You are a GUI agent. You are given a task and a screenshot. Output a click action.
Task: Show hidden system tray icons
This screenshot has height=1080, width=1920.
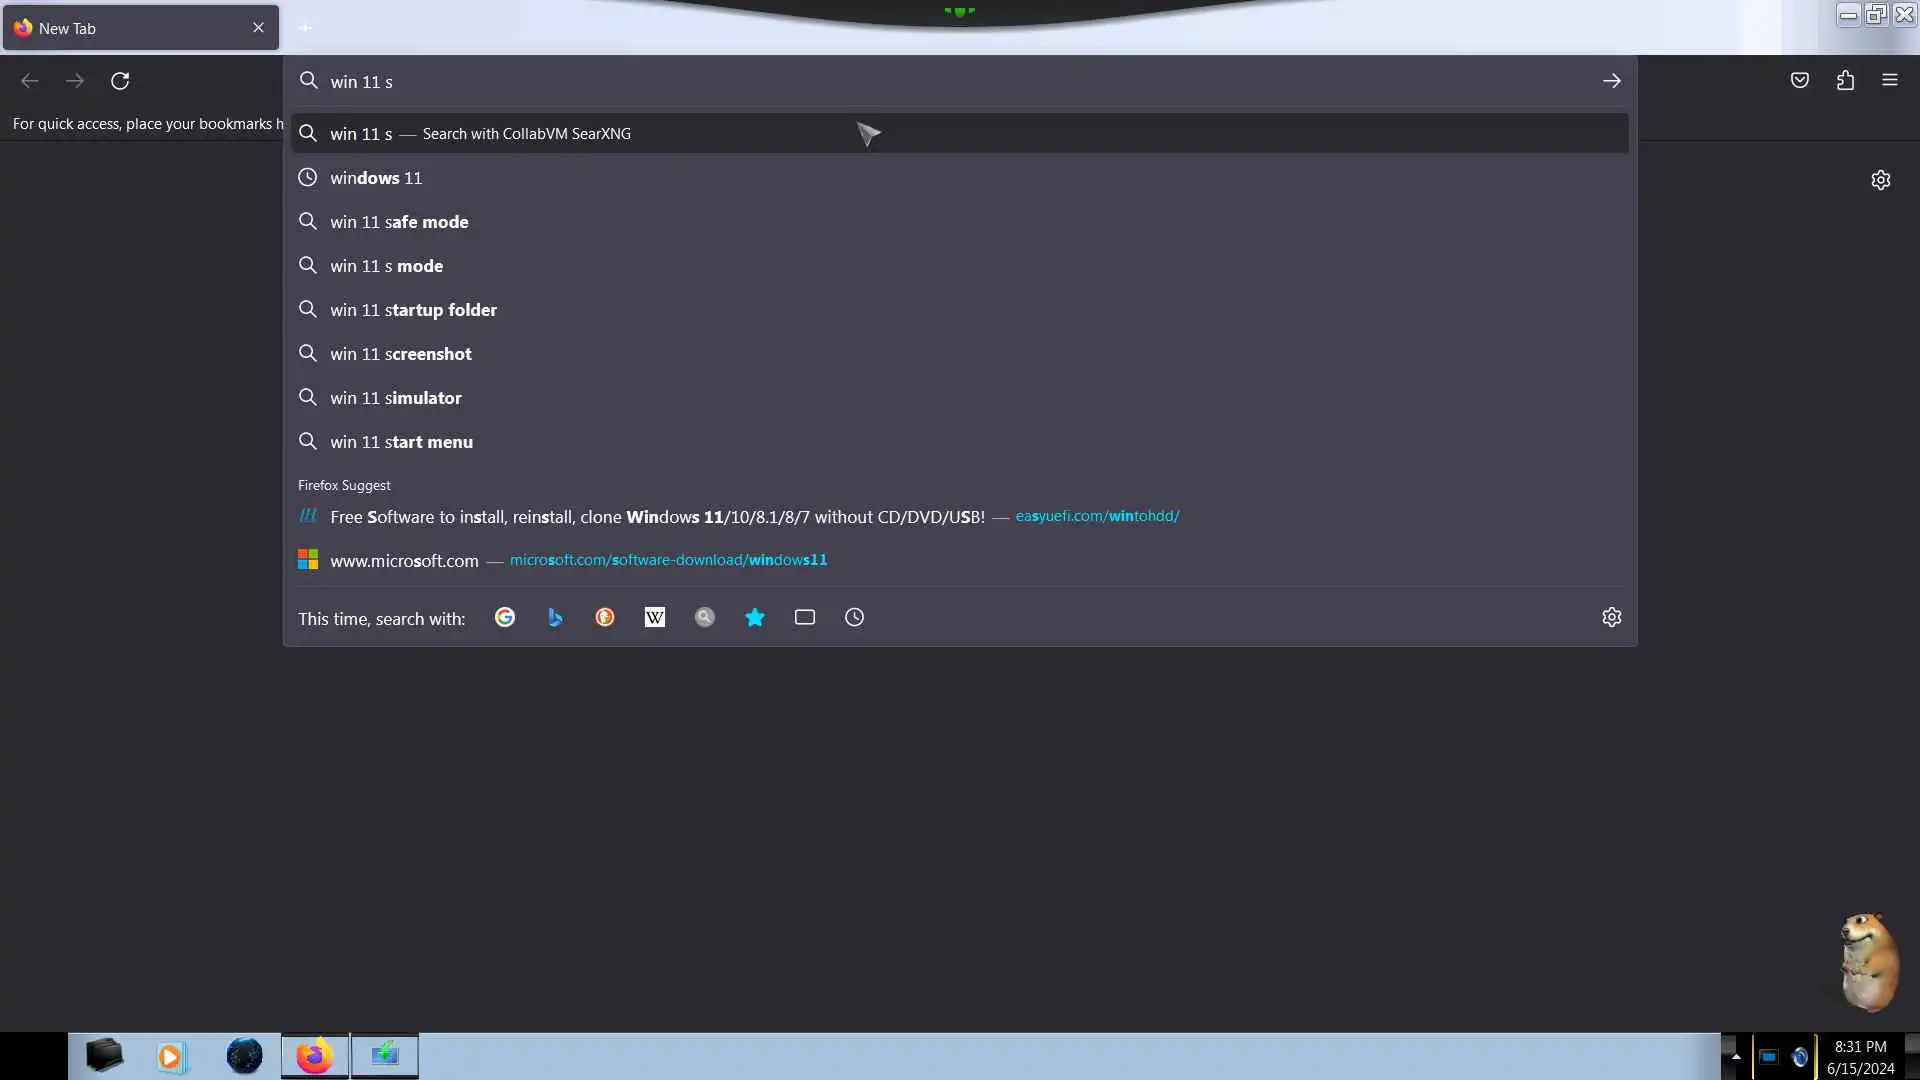[1736, 1056]
